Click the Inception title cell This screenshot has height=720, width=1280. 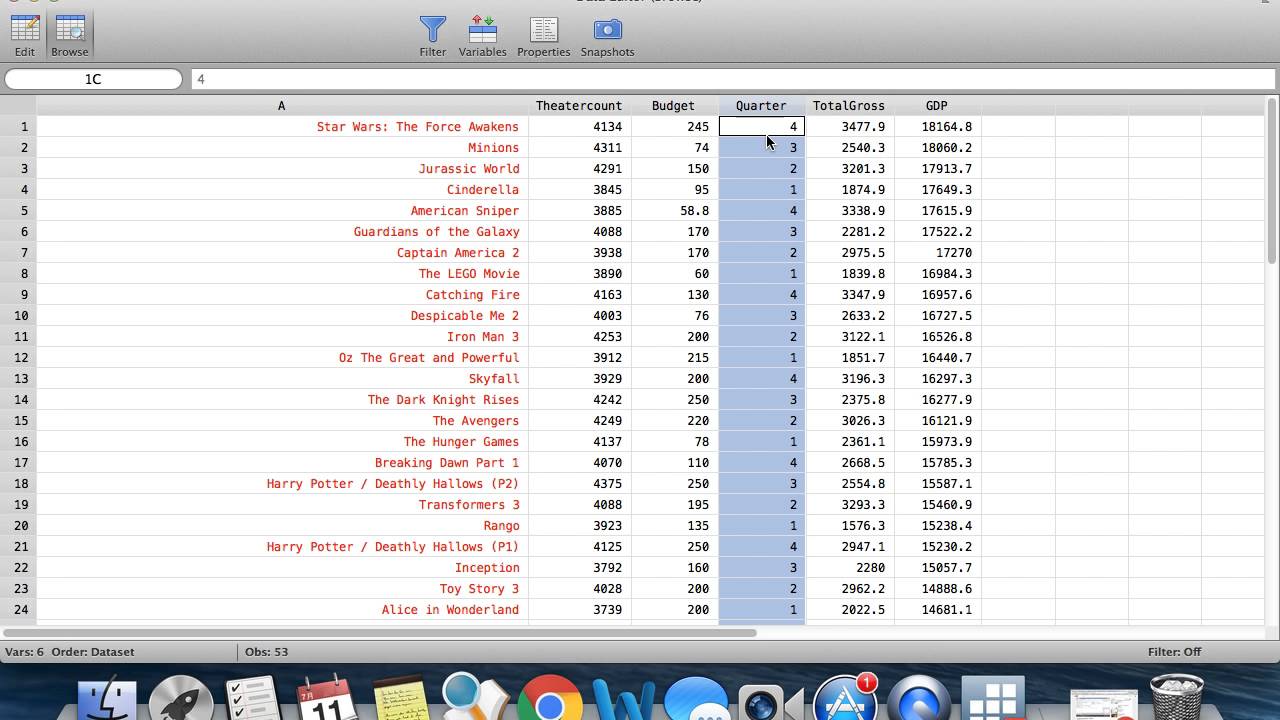pos(282,567)
